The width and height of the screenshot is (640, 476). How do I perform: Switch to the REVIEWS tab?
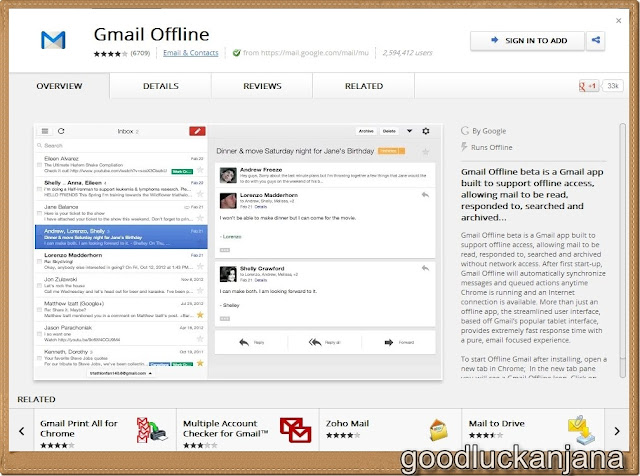tap(262, 86)
